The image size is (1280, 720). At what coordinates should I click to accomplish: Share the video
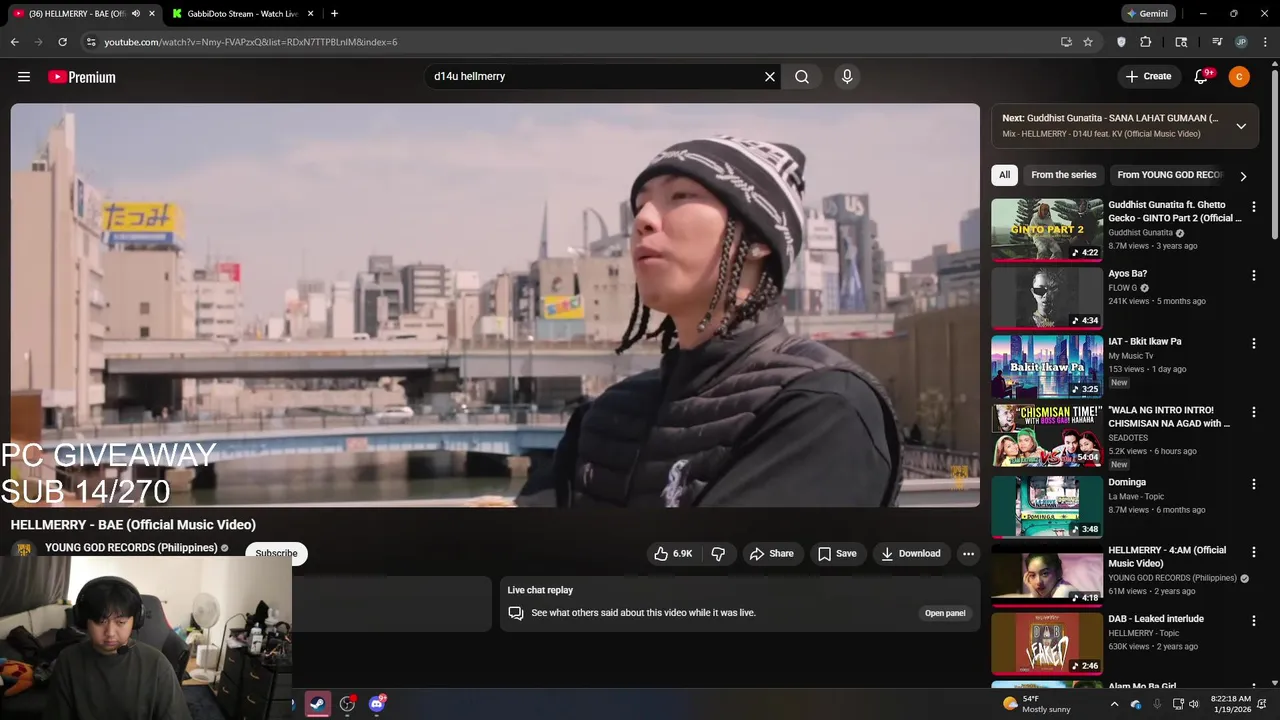point(771,554)
